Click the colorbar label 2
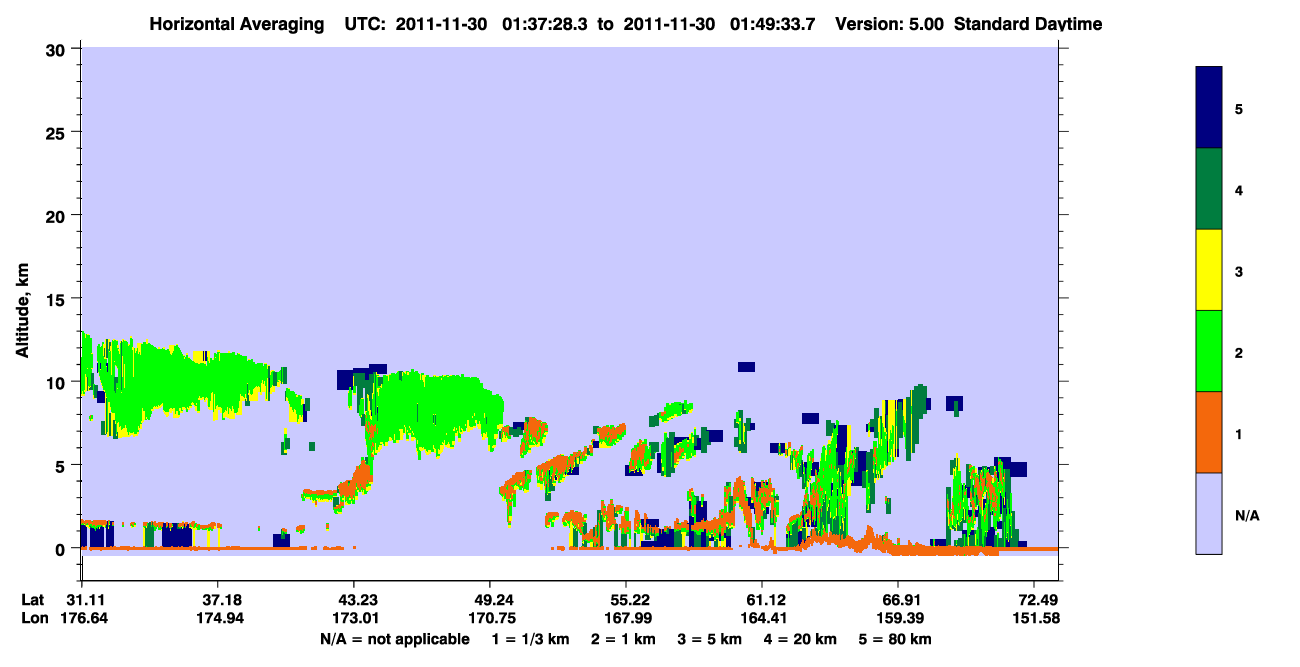1300x667 pixels. pos(1239,352)
